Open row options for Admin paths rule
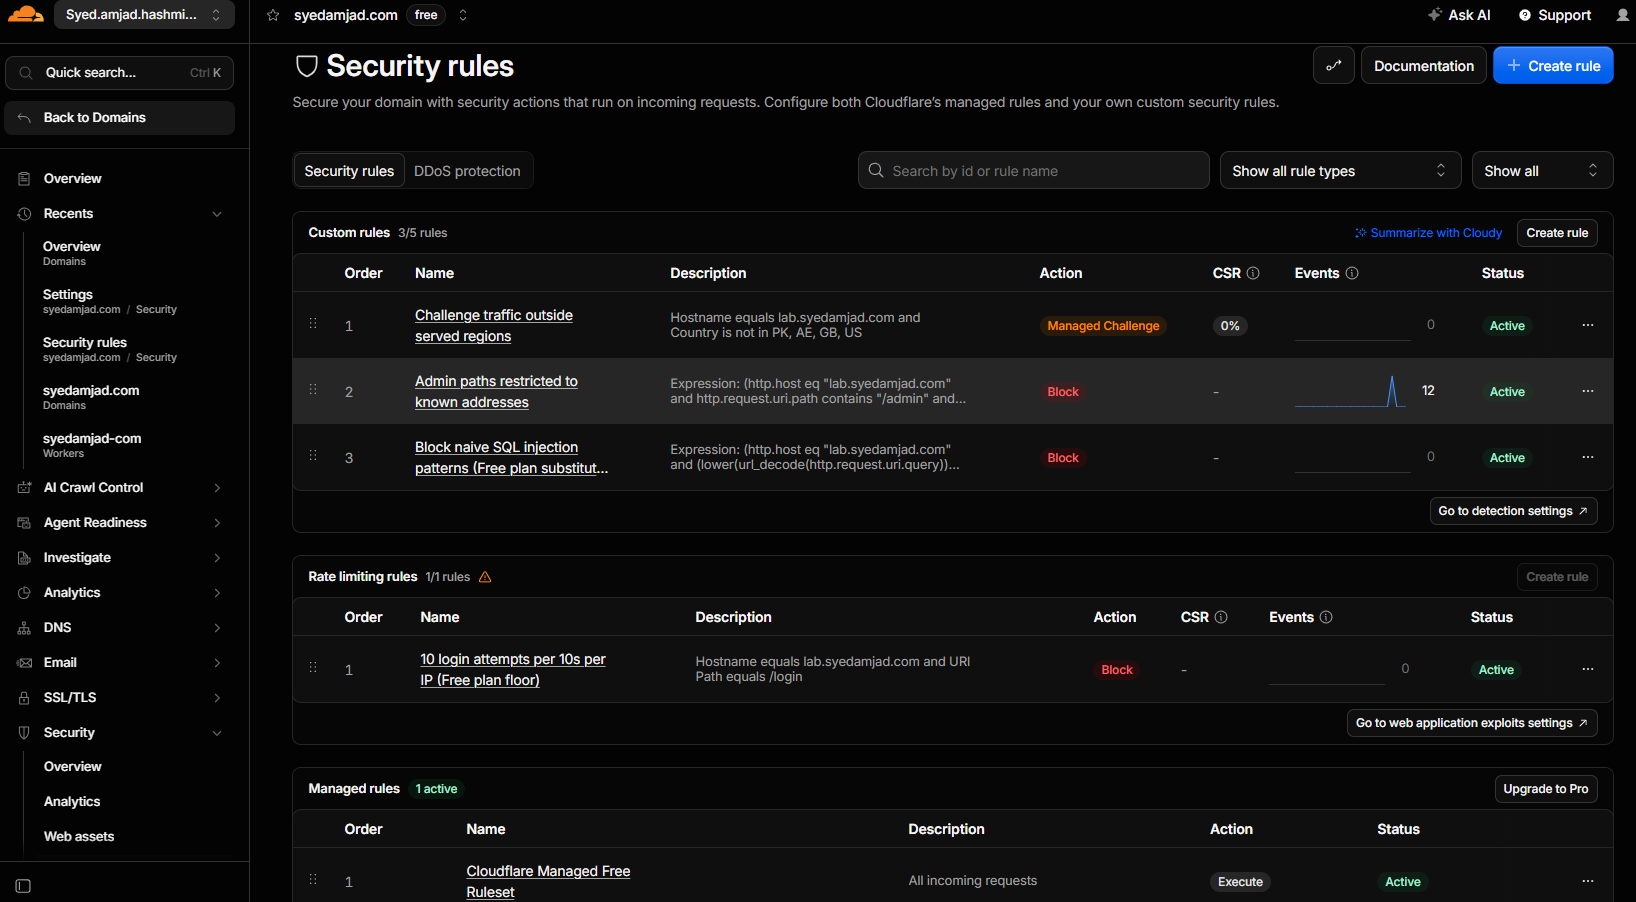This screenshot has width=1636, height=902. point(1588,391)
